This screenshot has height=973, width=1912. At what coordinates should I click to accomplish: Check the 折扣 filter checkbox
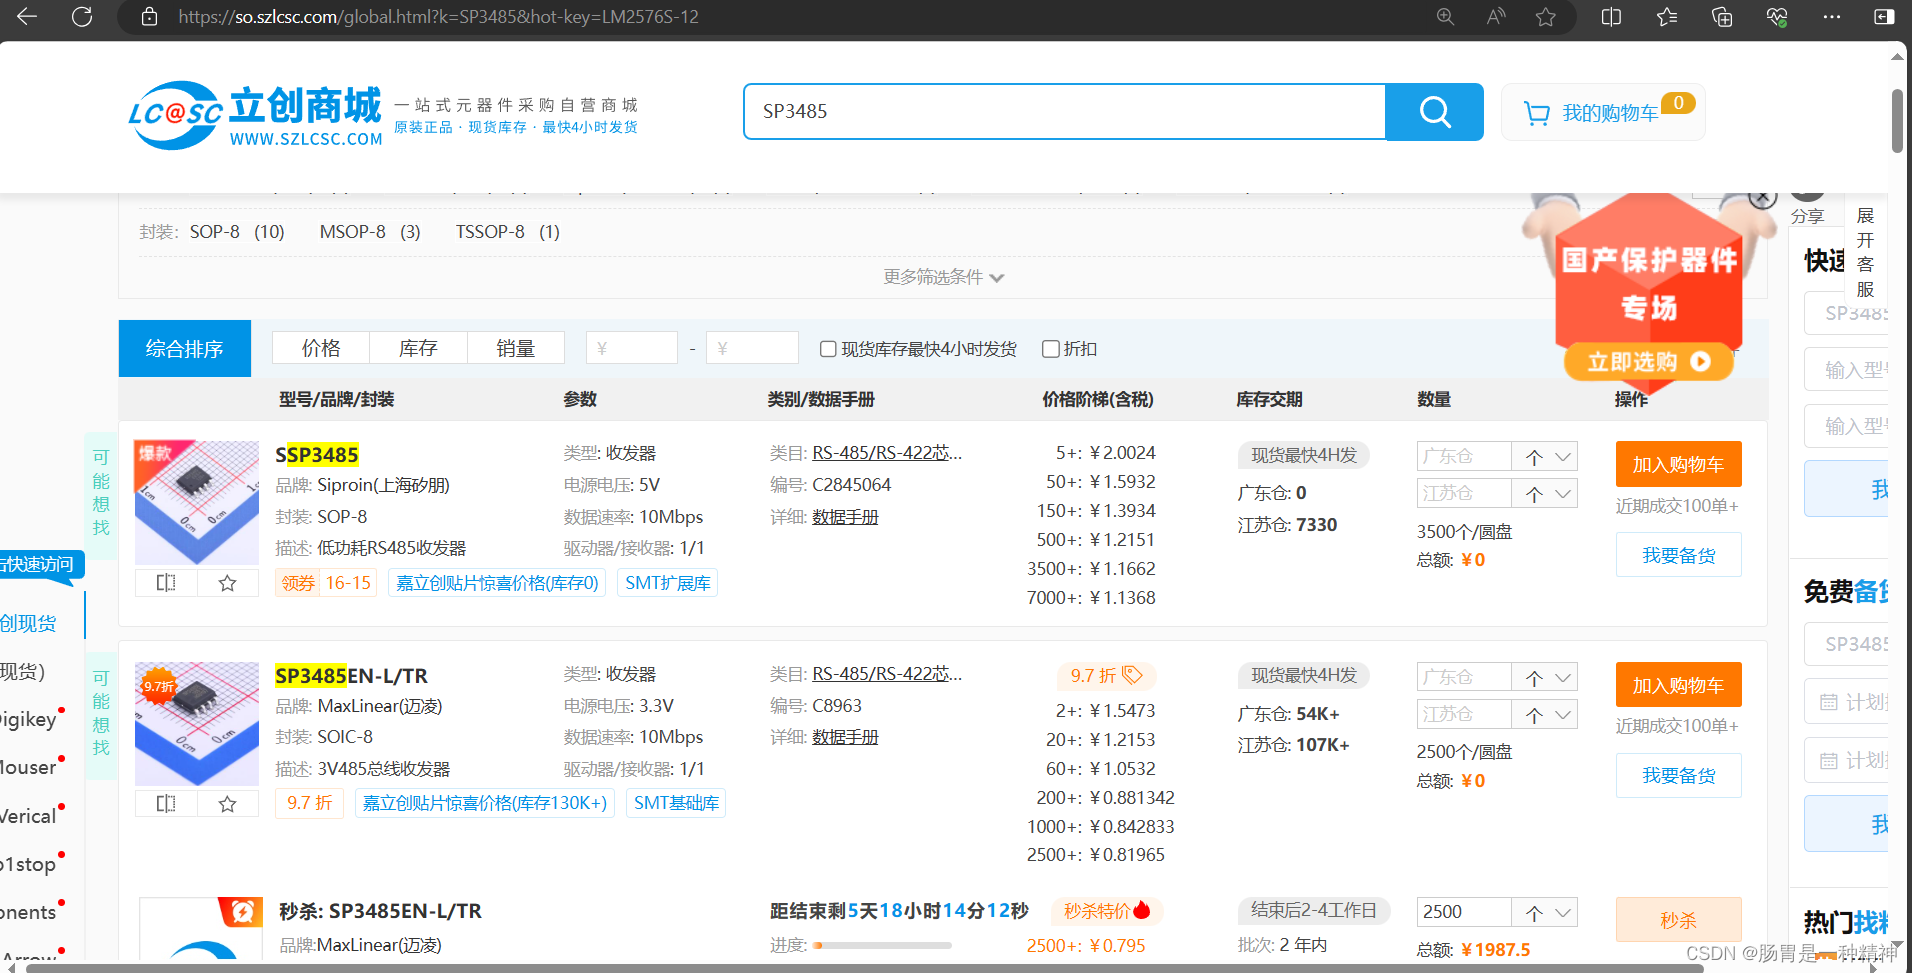pos(1050,349)
